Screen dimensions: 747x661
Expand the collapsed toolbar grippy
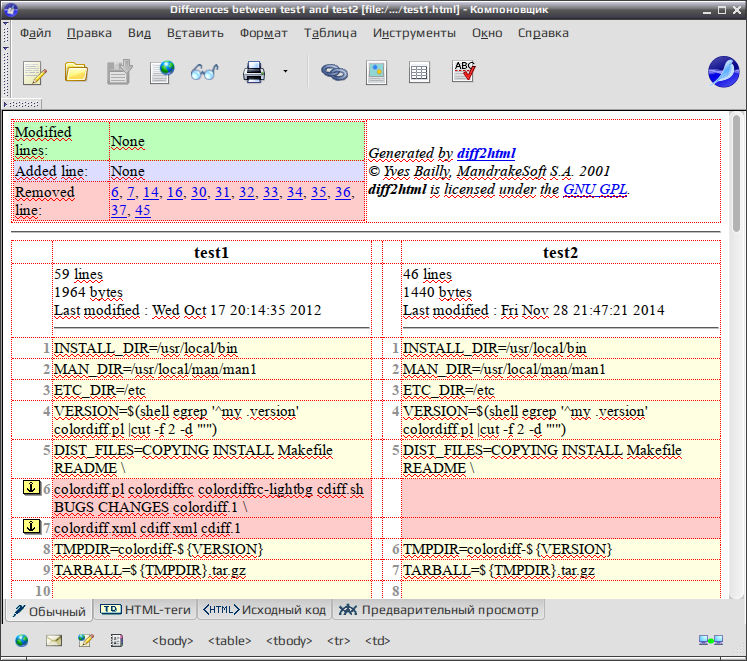(22, 103)
